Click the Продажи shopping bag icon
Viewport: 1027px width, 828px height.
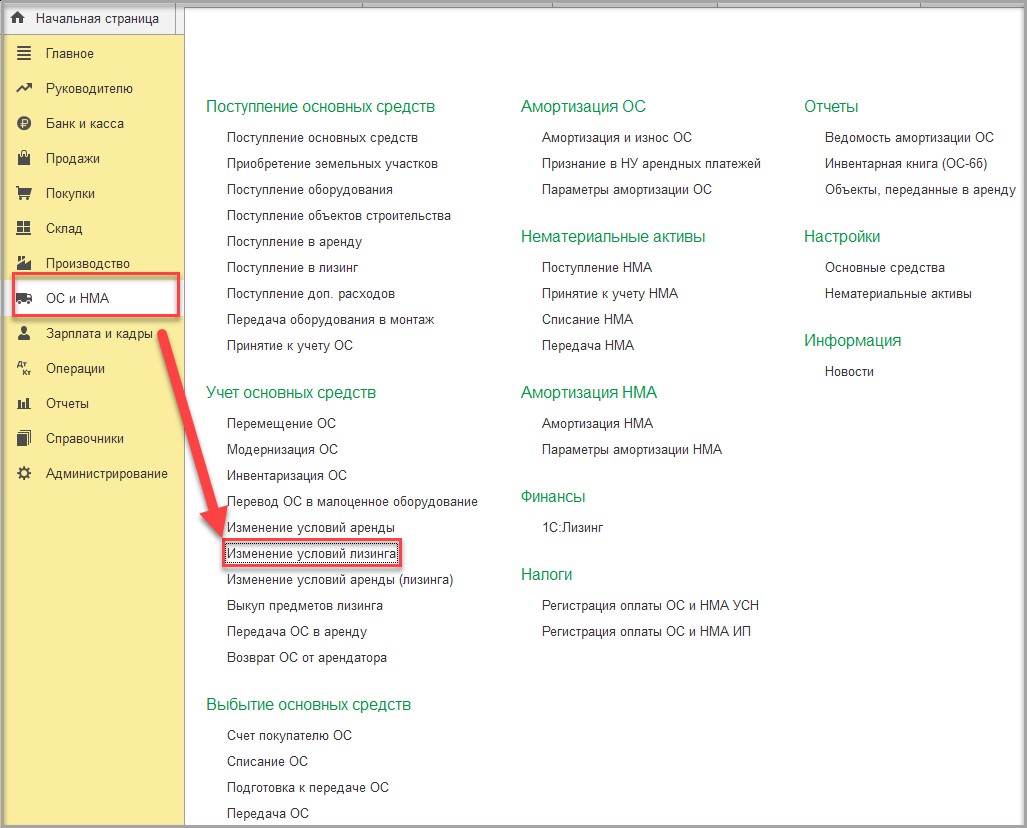[x=24, y=158]
